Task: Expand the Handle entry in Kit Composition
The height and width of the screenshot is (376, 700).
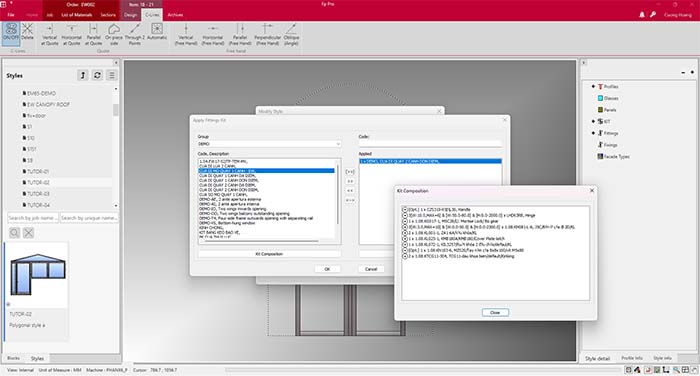Action: tap(405, 209)
